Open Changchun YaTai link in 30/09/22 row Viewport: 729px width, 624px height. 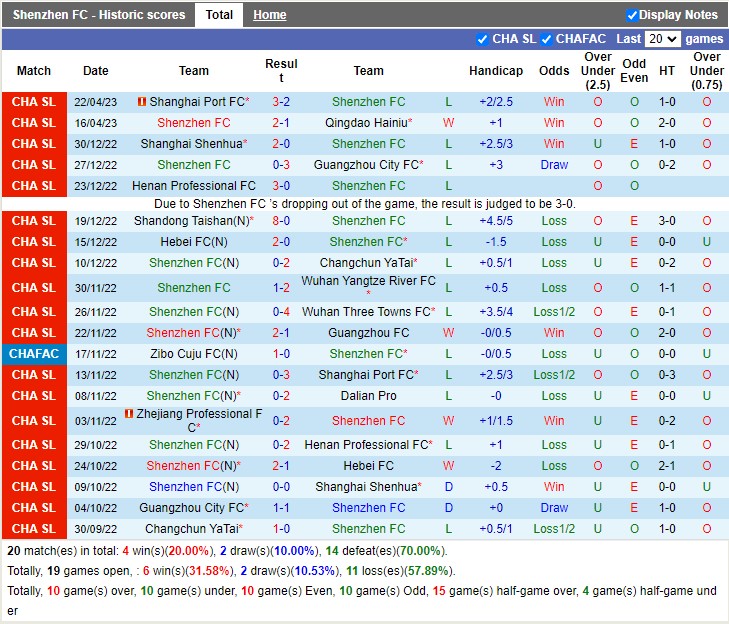(192, 529)
